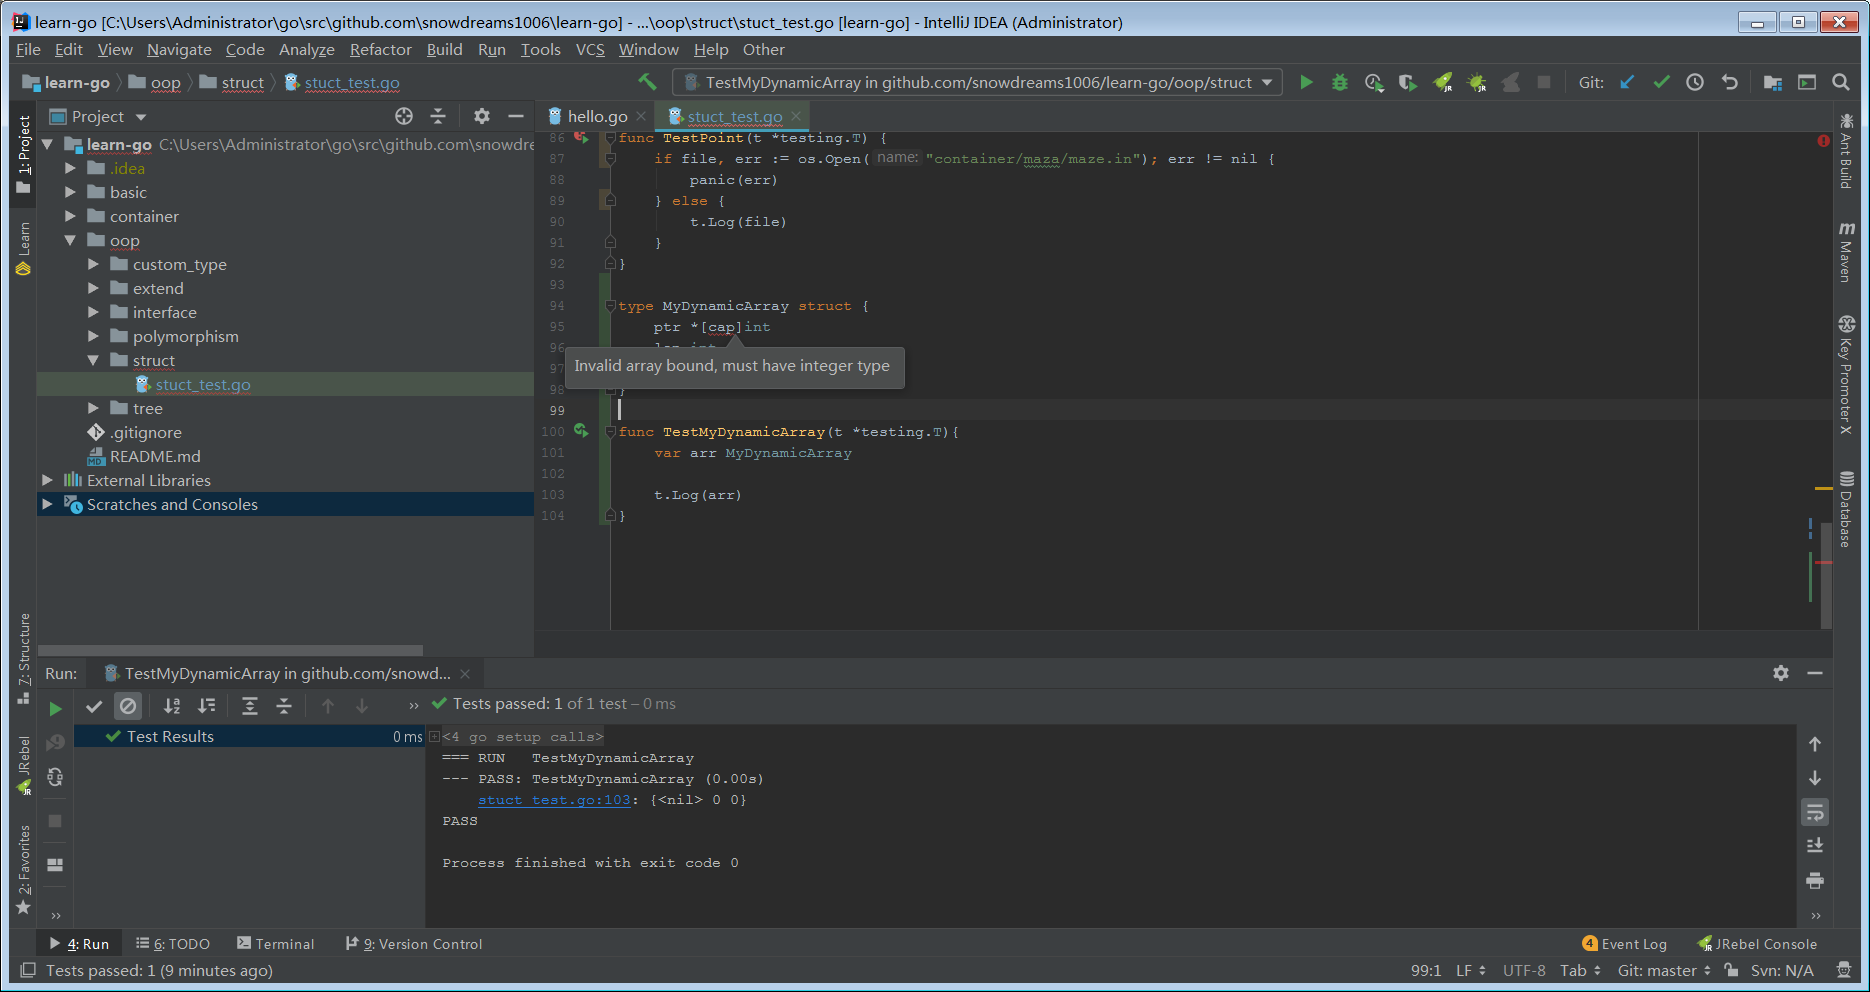Open the Refactor menu
This screenshot has height=992, width=1870.
coord(380,49)
